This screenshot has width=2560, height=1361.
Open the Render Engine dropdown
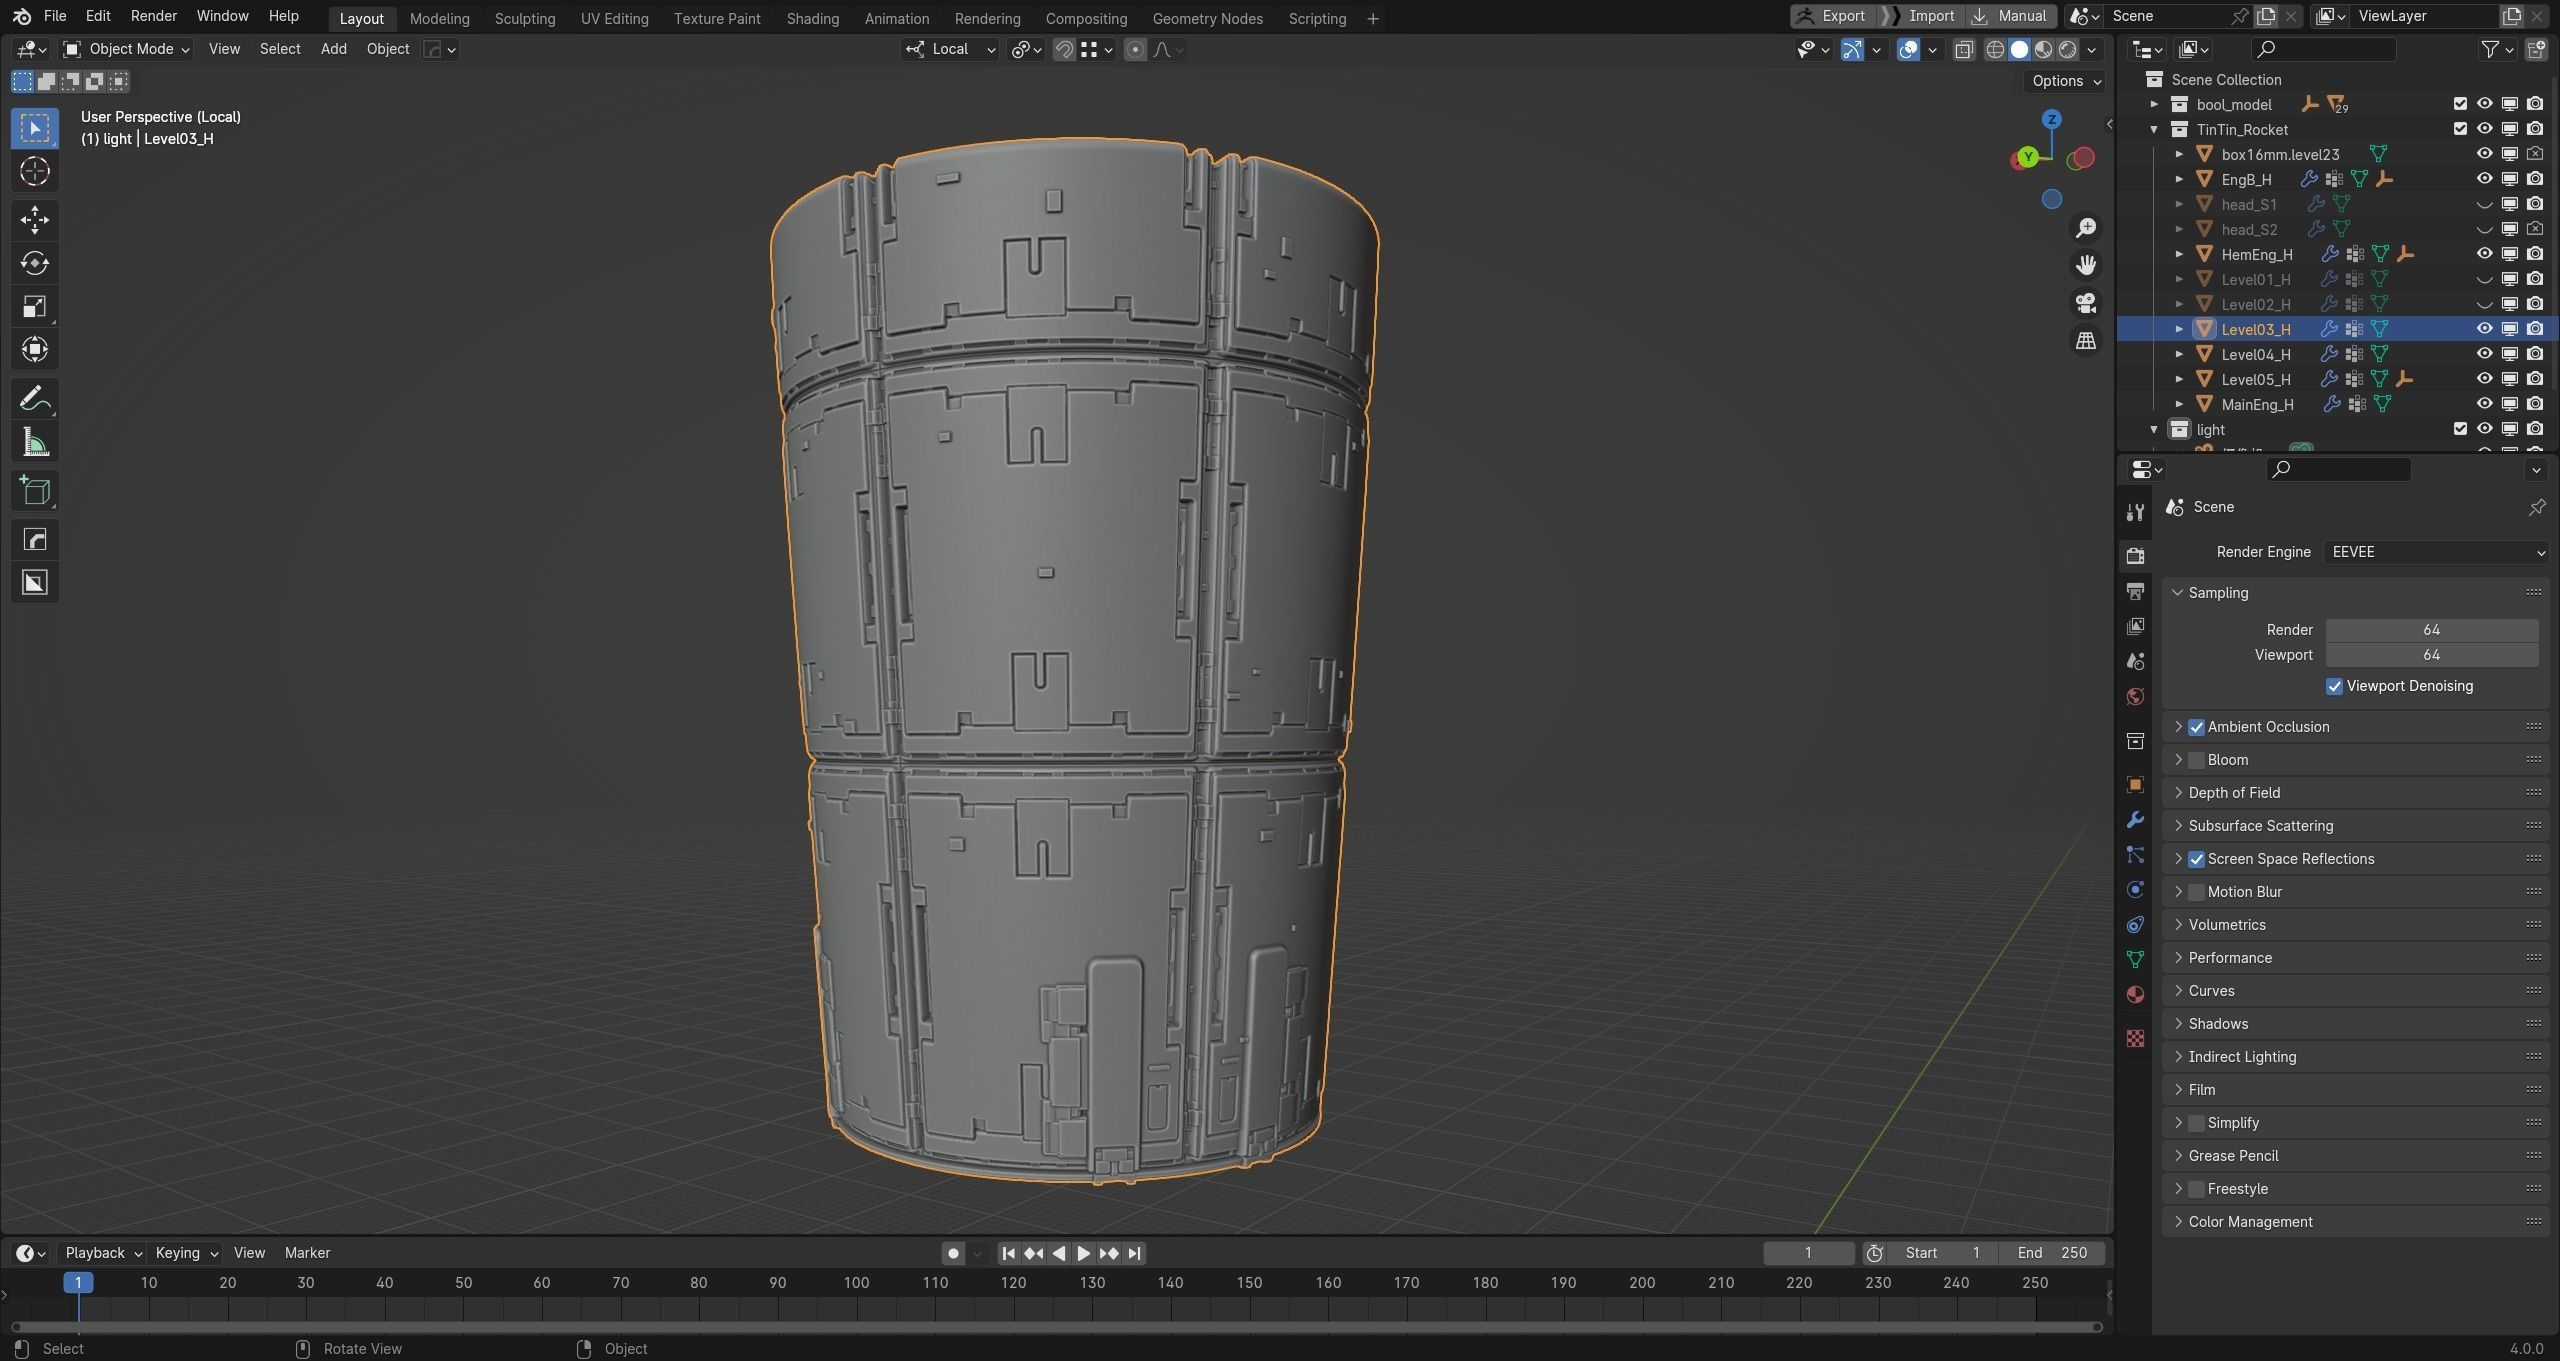[x=2434, y=552]
